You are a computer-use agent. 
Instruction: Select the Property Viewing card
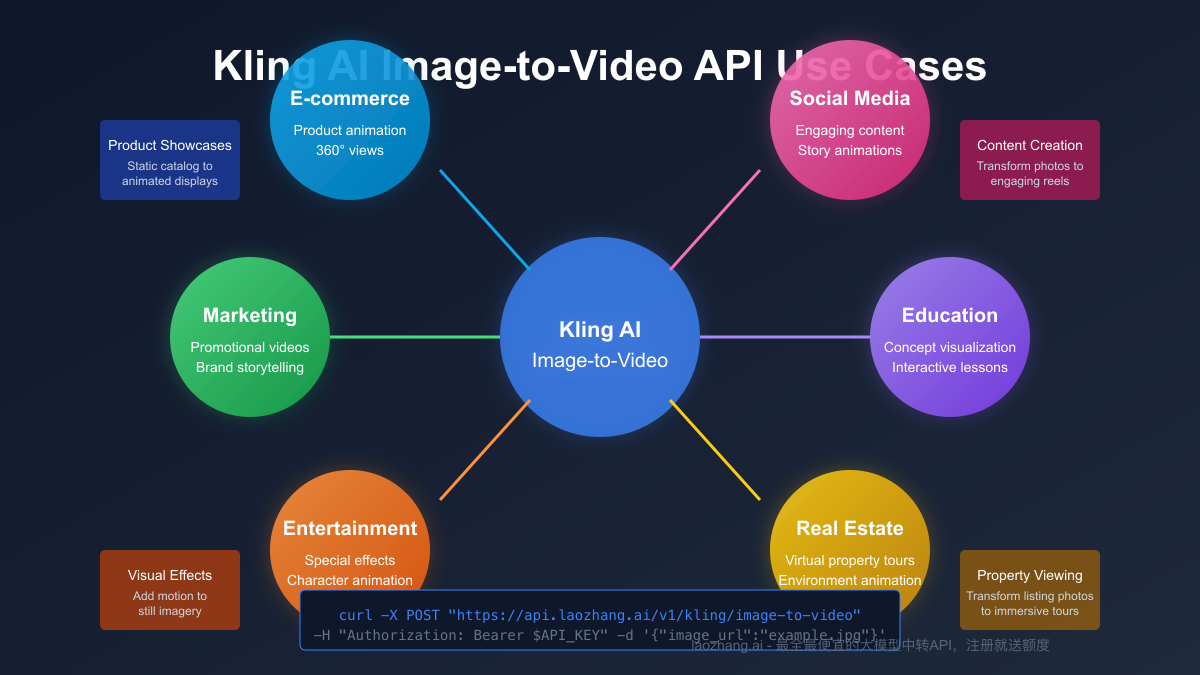tap(1029, 590)
